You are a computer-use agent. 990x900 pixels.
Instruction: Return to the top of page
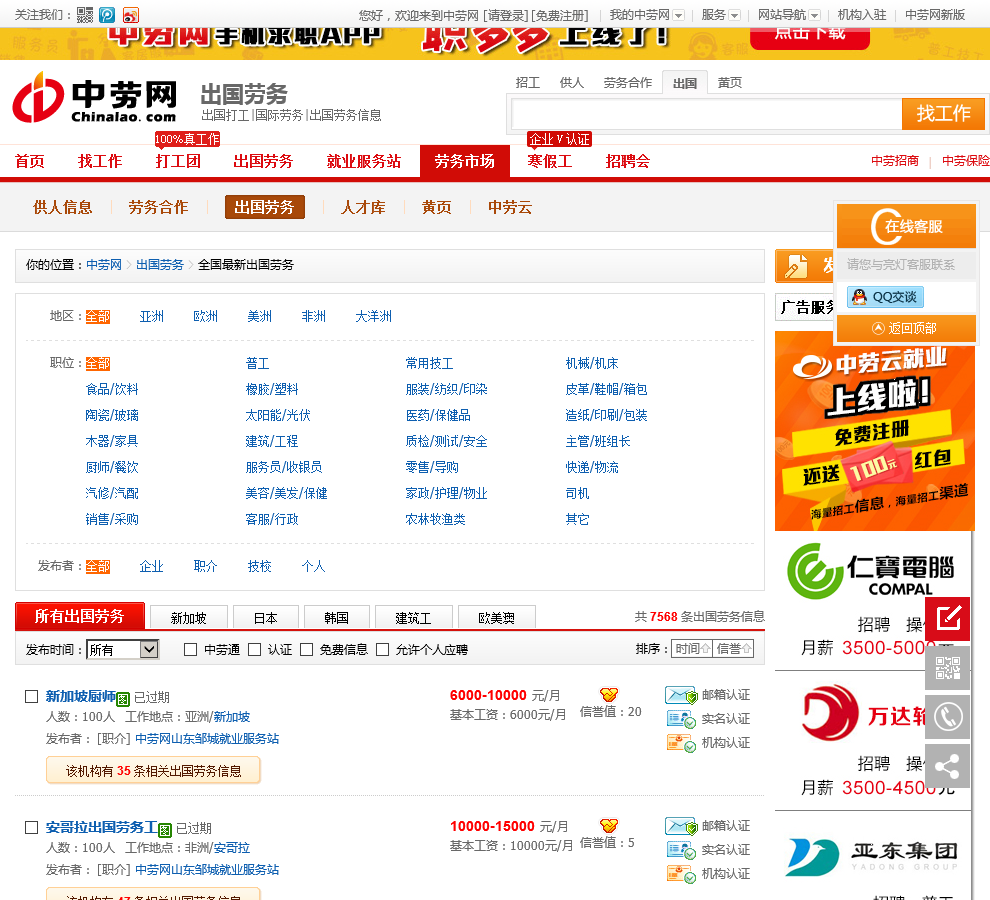[x=906, y=328]
